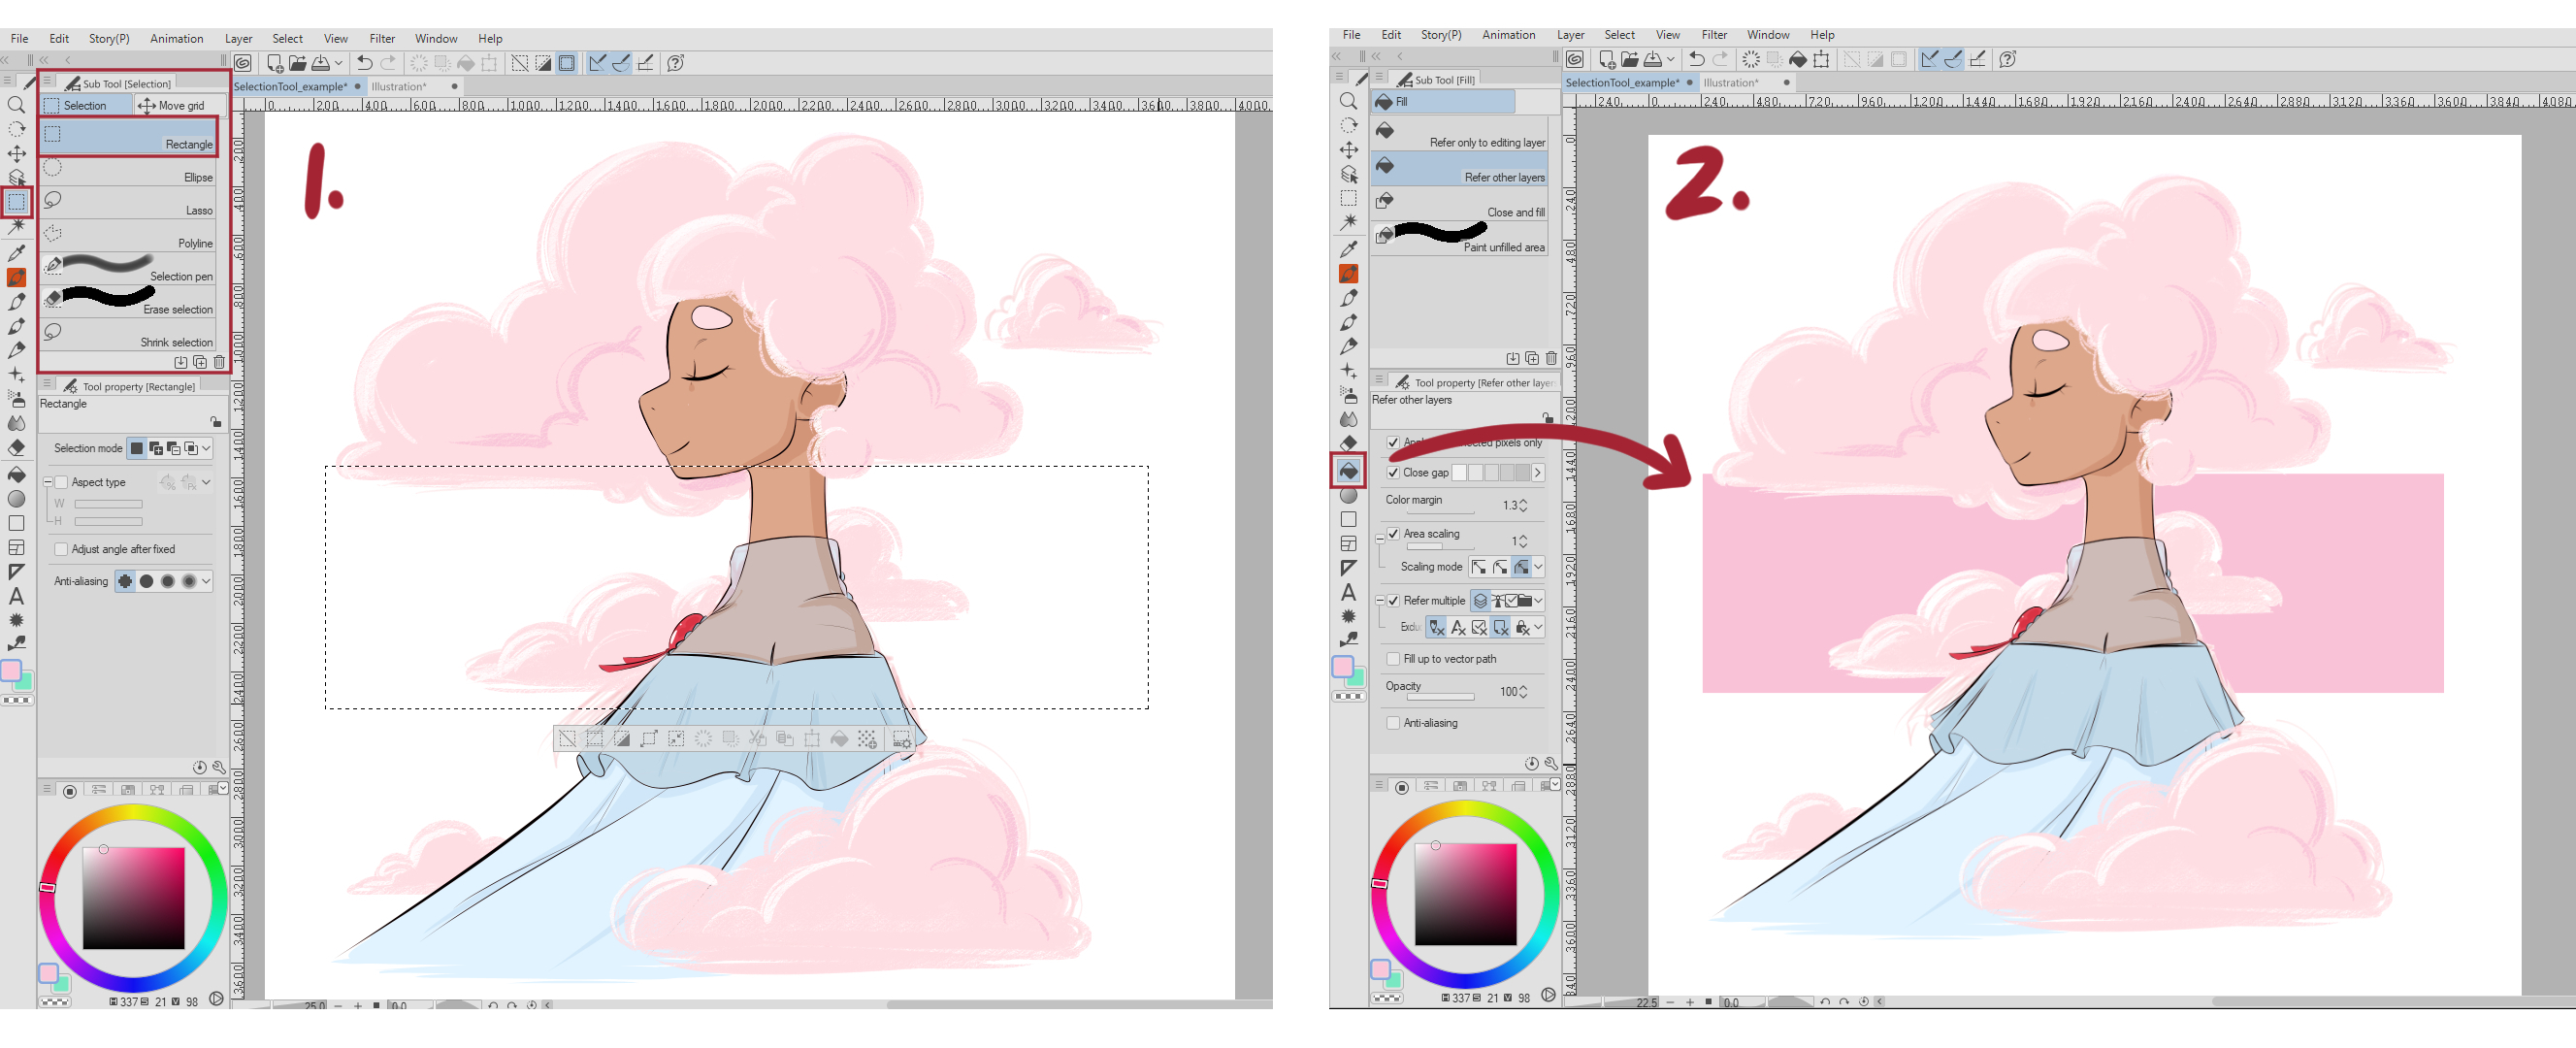The width and height of the screenshot is (2576, 1048).
Task: Enable the Aspect type checkbox
Action: (x=61, y=482)
